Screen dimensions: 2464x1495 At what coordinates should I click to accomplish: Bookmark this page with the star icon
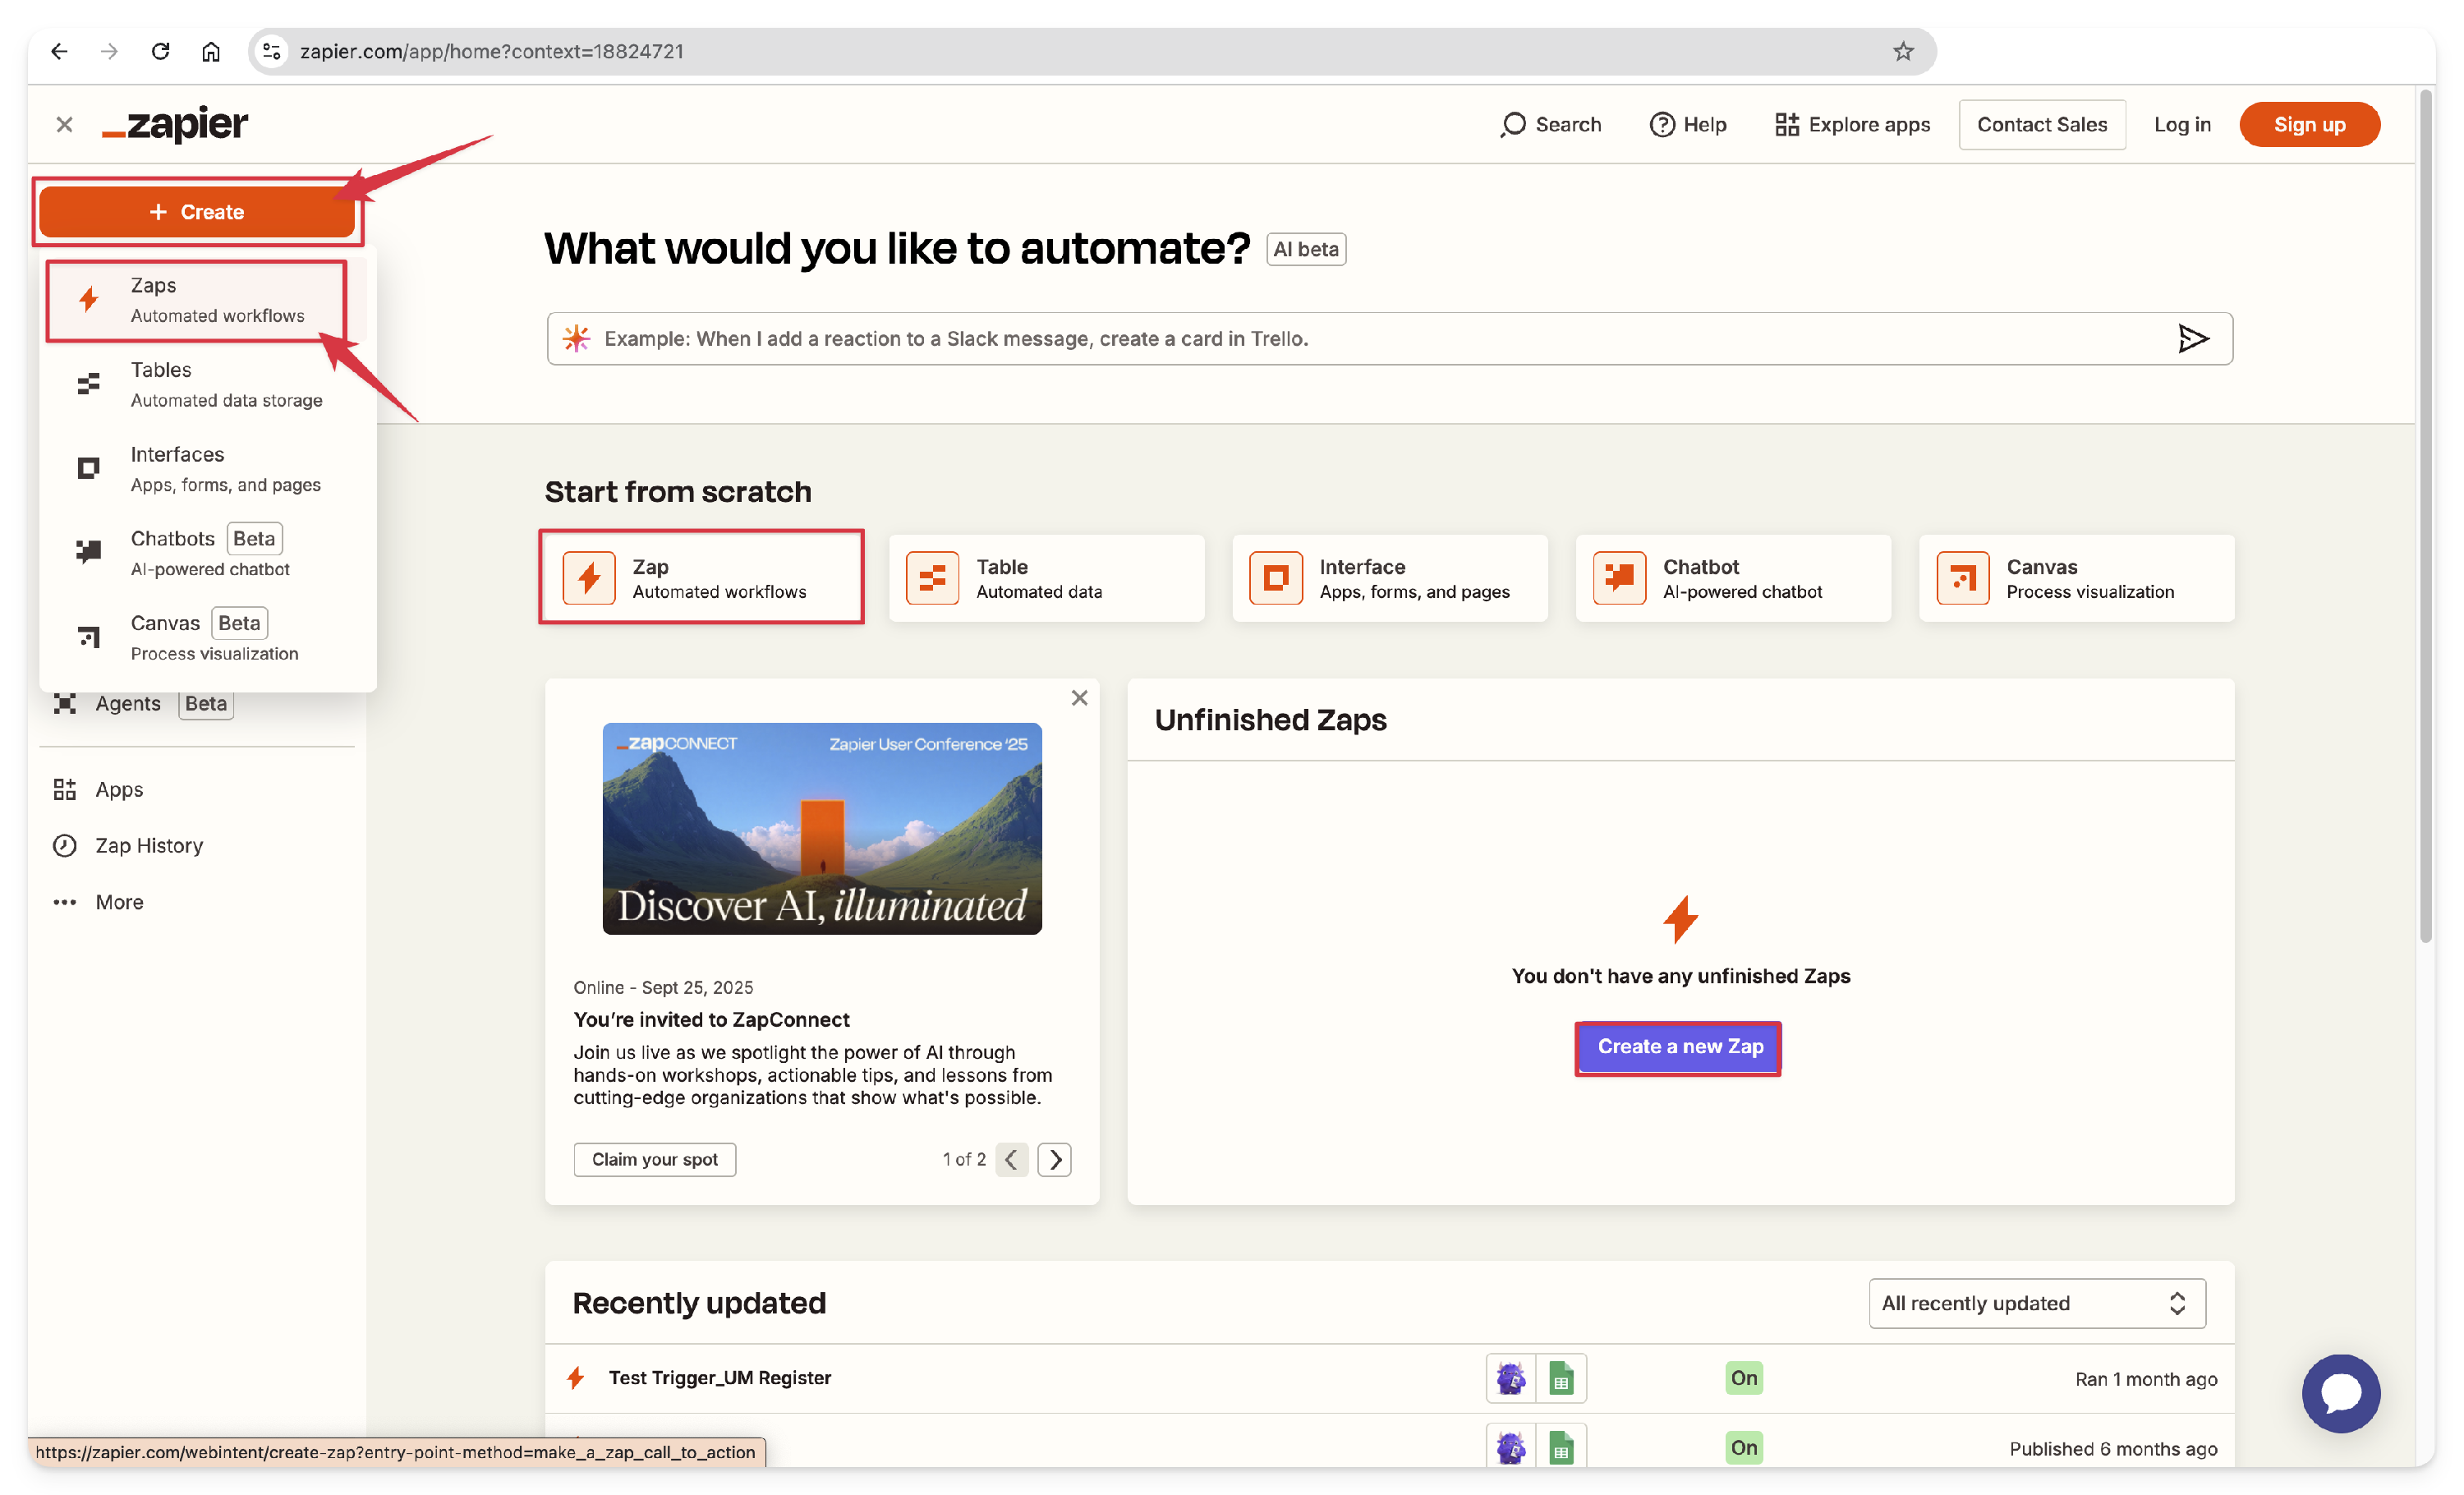pos(1902,51)
